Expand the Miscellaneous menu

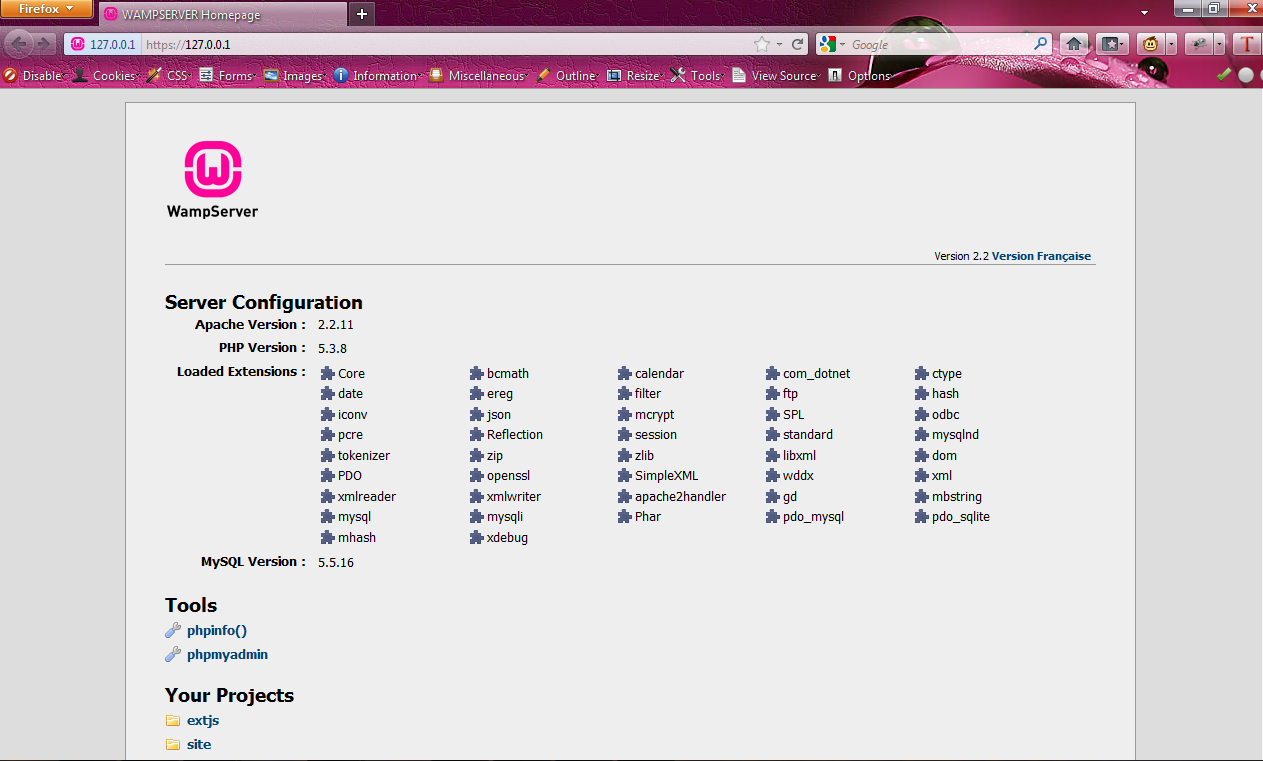point(479,75)
